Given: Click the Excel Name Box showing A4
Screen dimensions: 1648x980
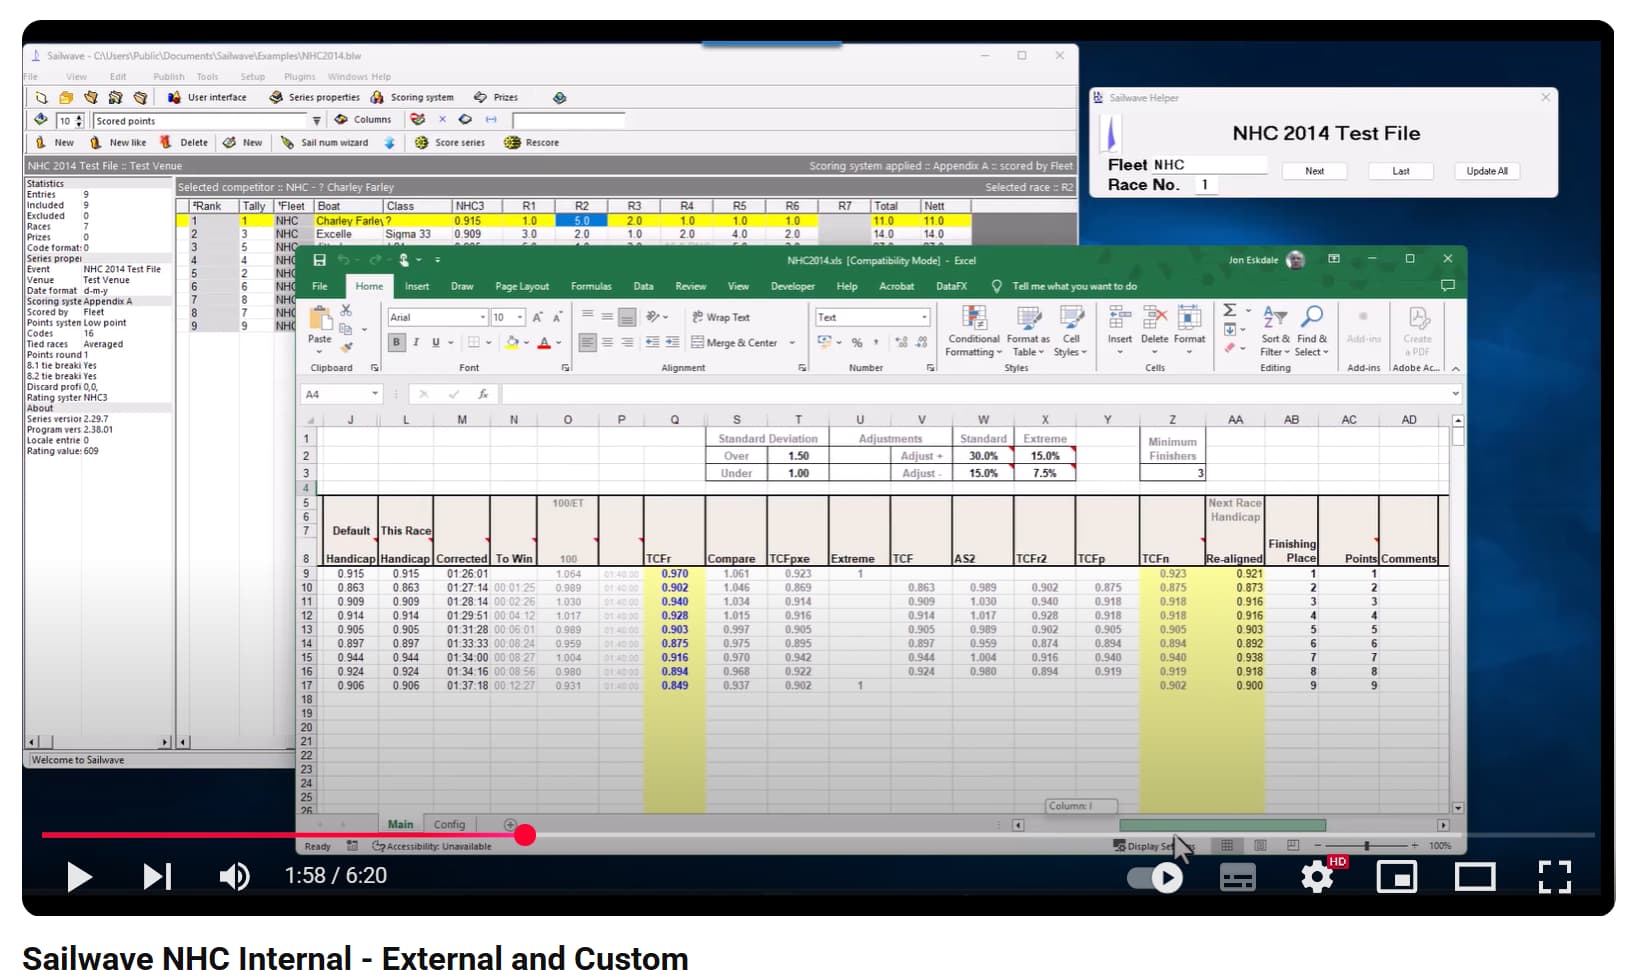Looking at the screenshot, I should click(341, 394).
